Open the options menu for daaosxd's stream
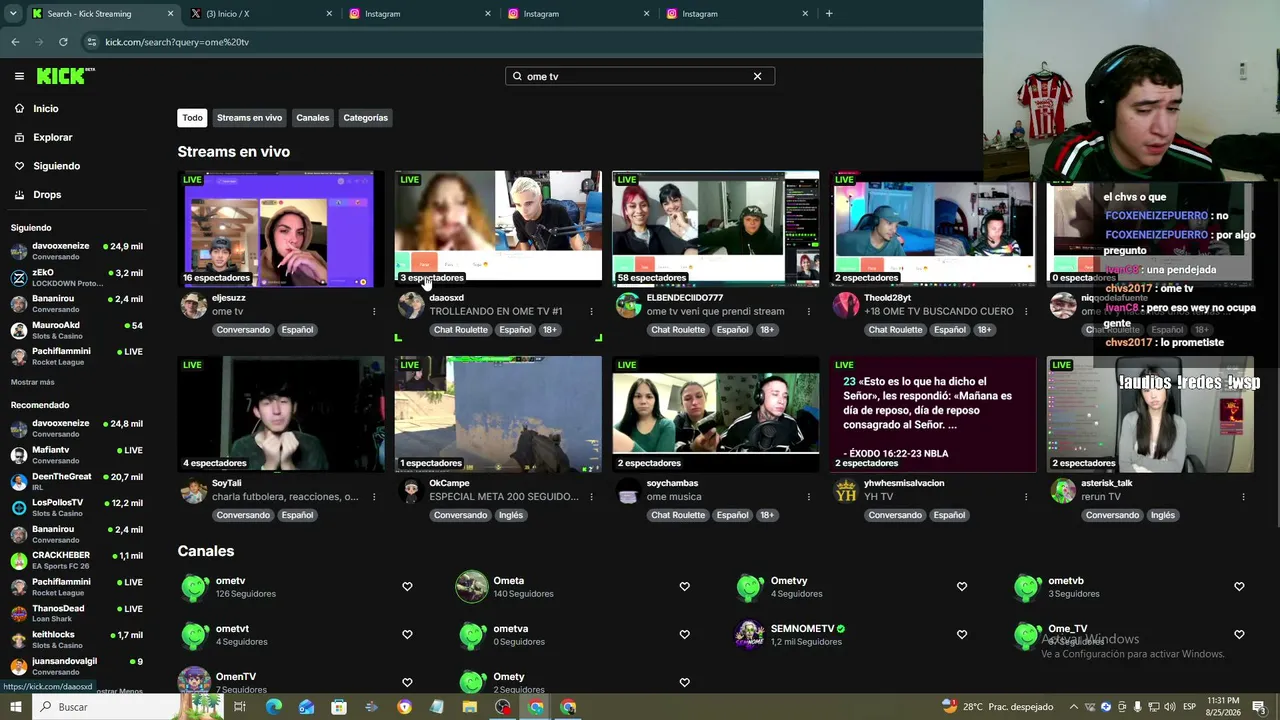Screen dimensions: 1280x720 tap(591, 312)
